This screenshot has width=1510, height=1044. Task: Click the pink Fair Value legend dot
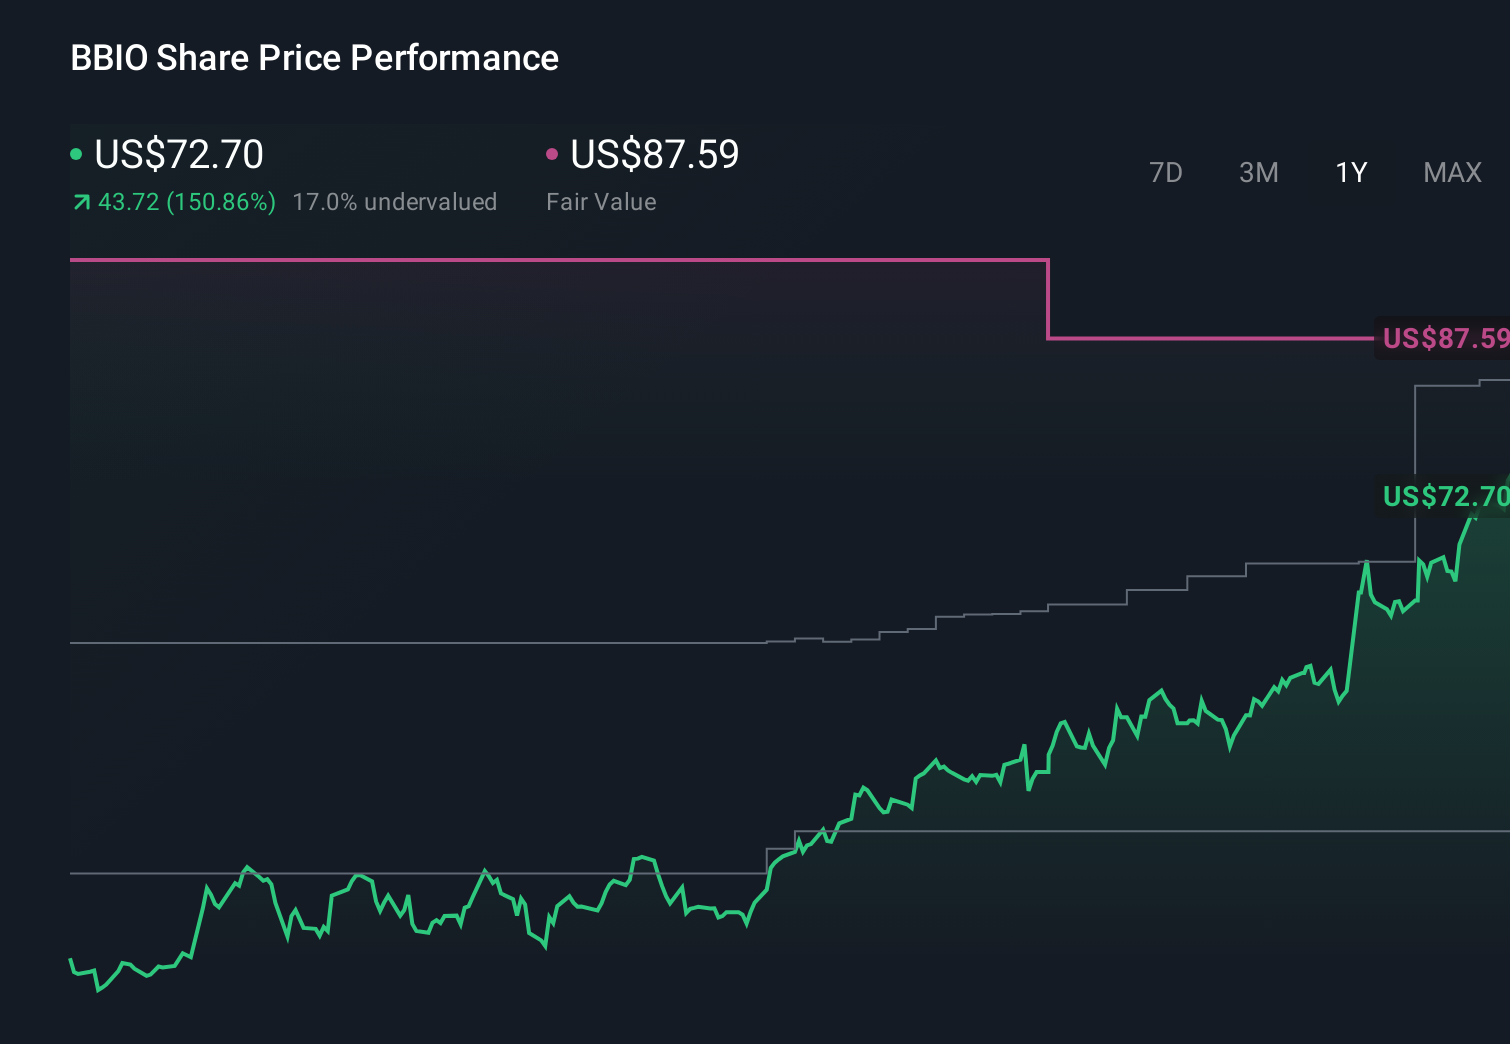pyautogui.click(x=553, y=154)
